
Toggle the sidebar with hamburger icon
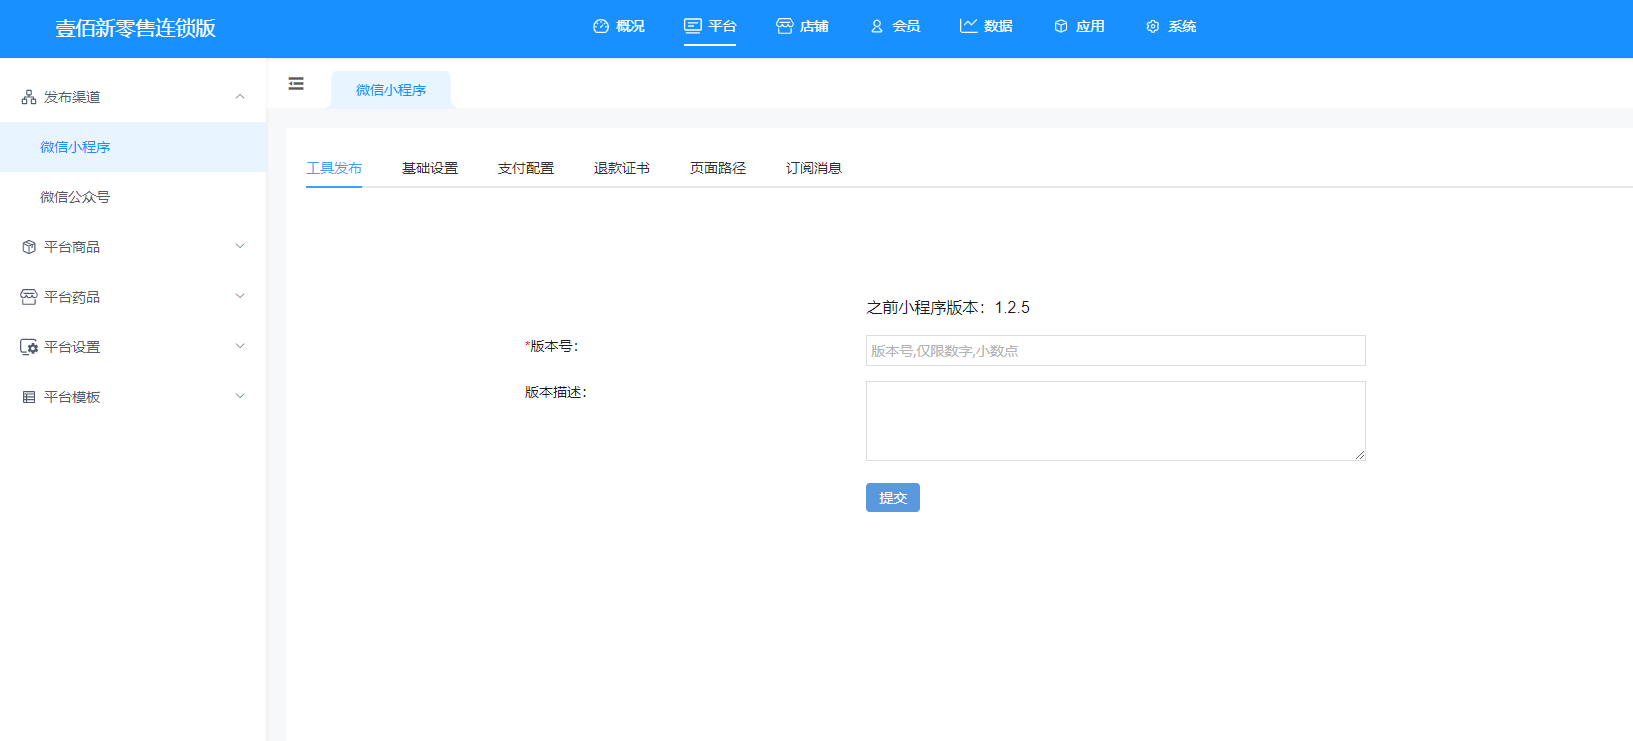click(x=296, y=84)
